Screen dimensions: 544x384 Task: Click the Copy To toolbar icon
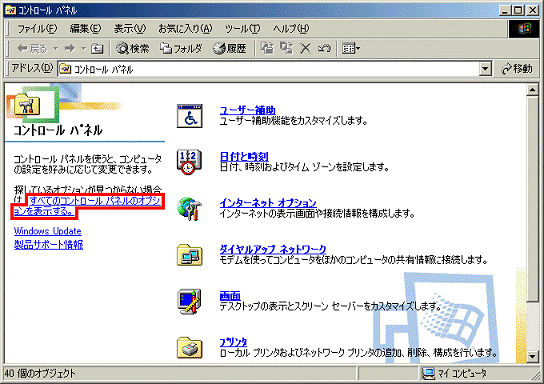287,48
